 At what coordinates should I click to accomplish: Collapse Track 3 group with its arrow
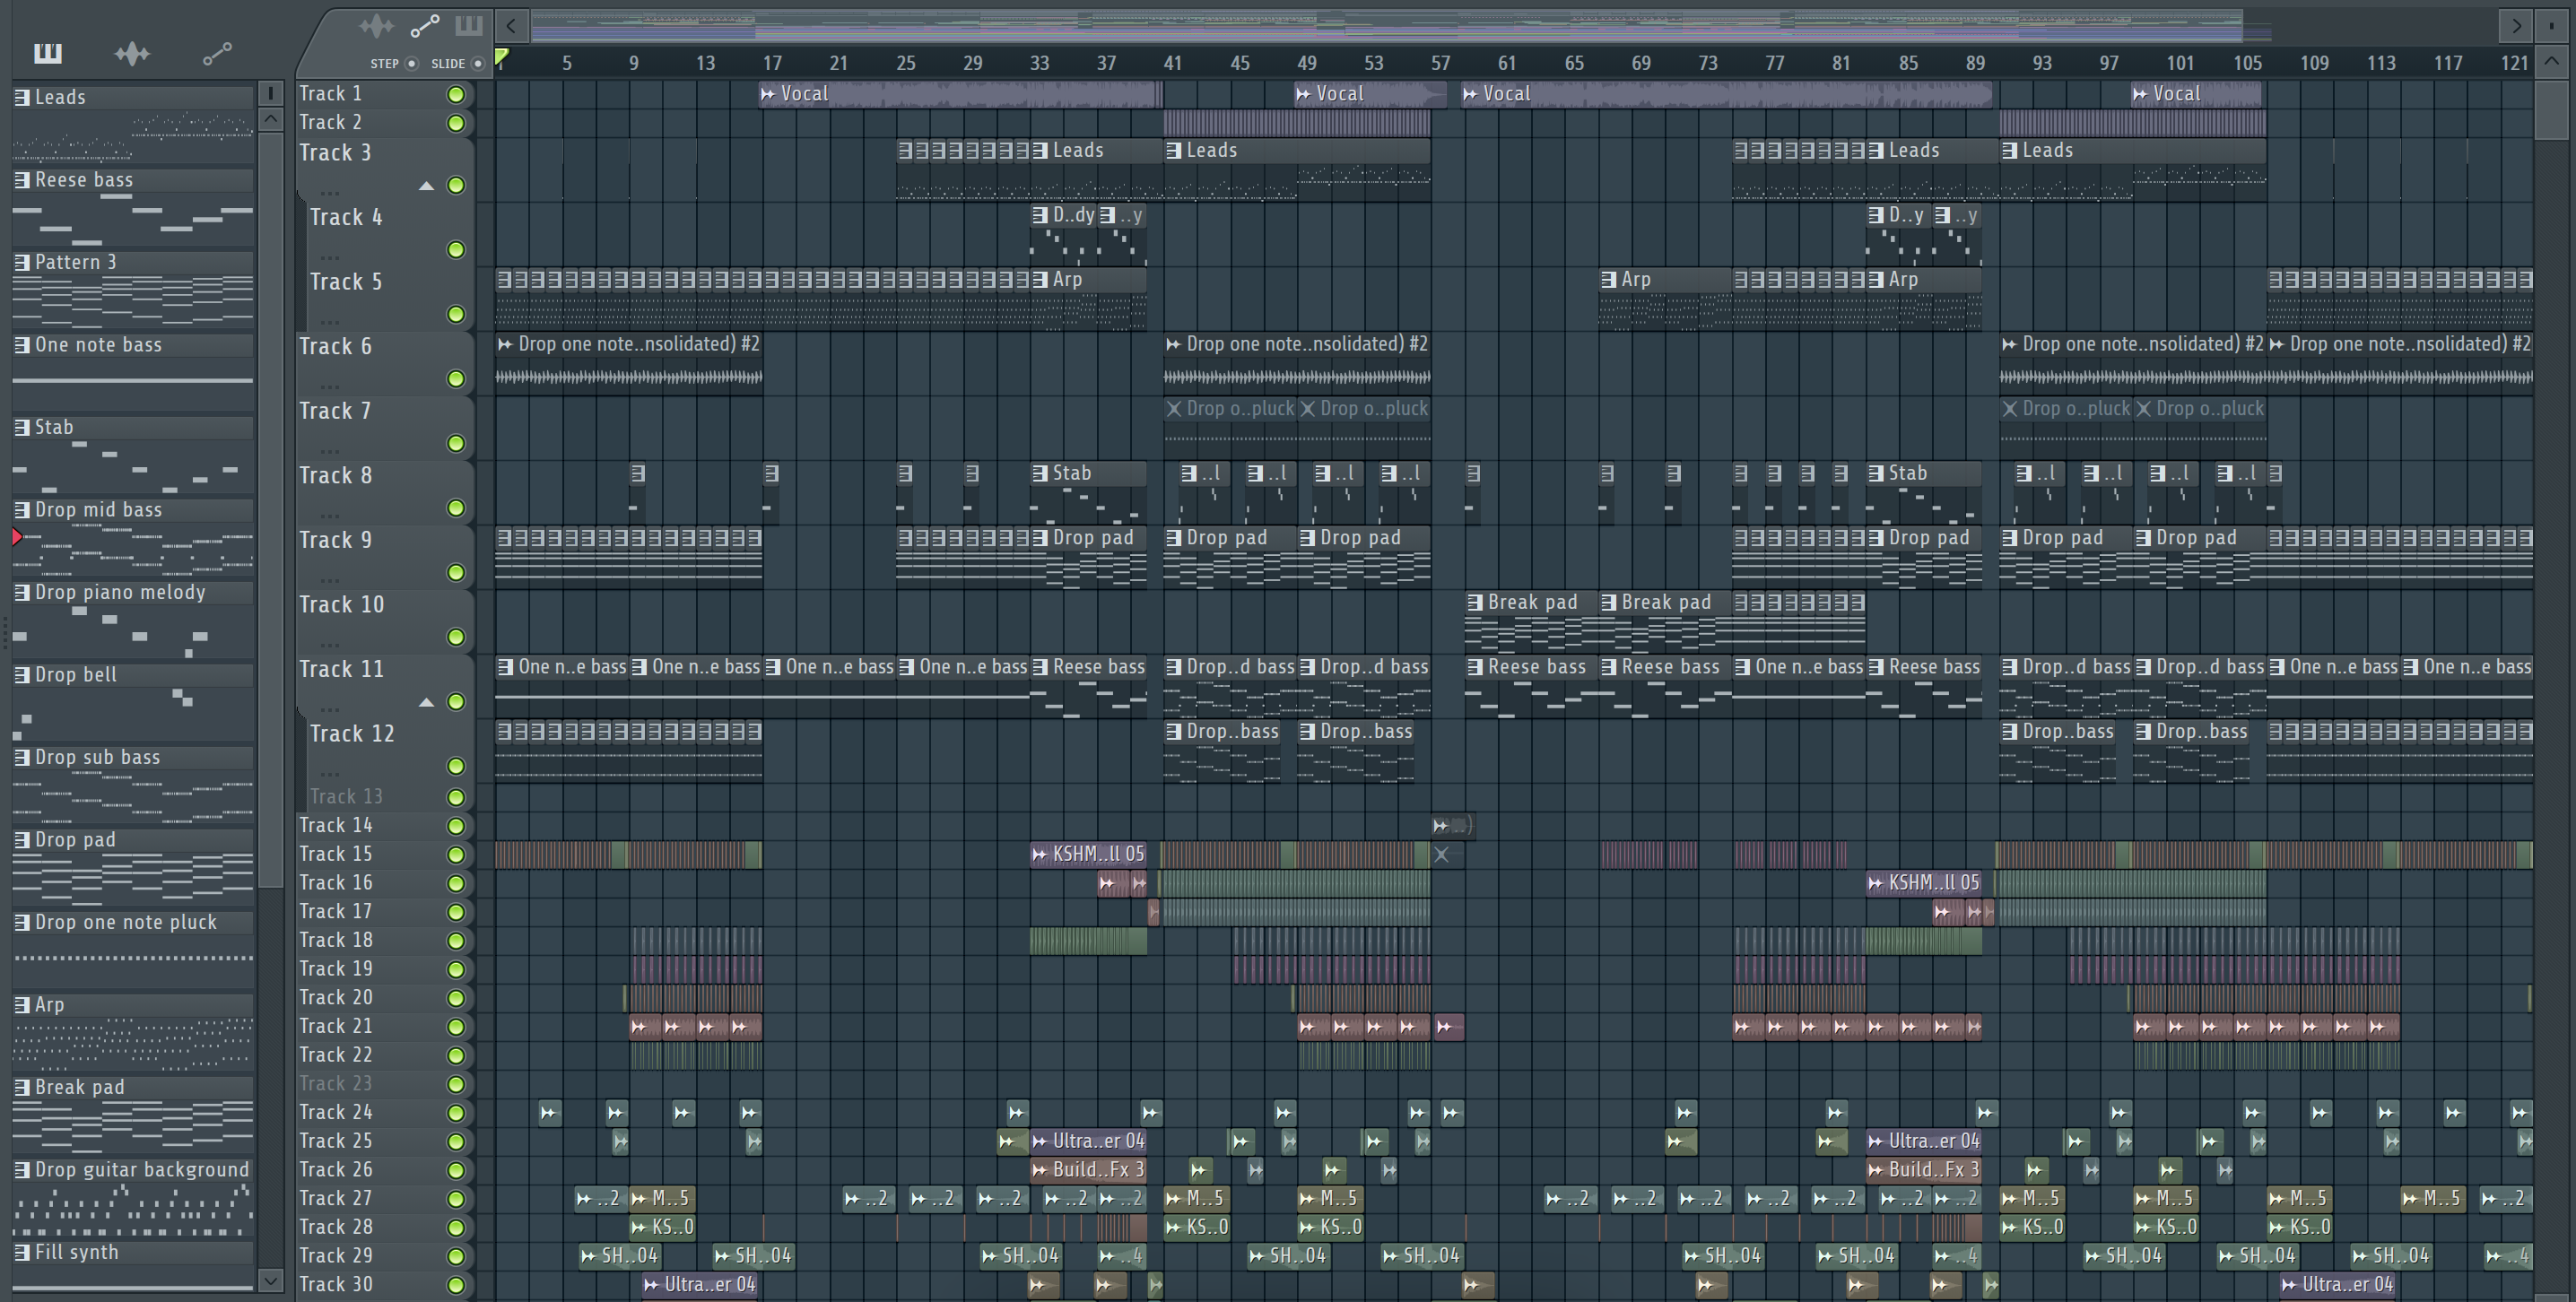(x=426, y=186)
